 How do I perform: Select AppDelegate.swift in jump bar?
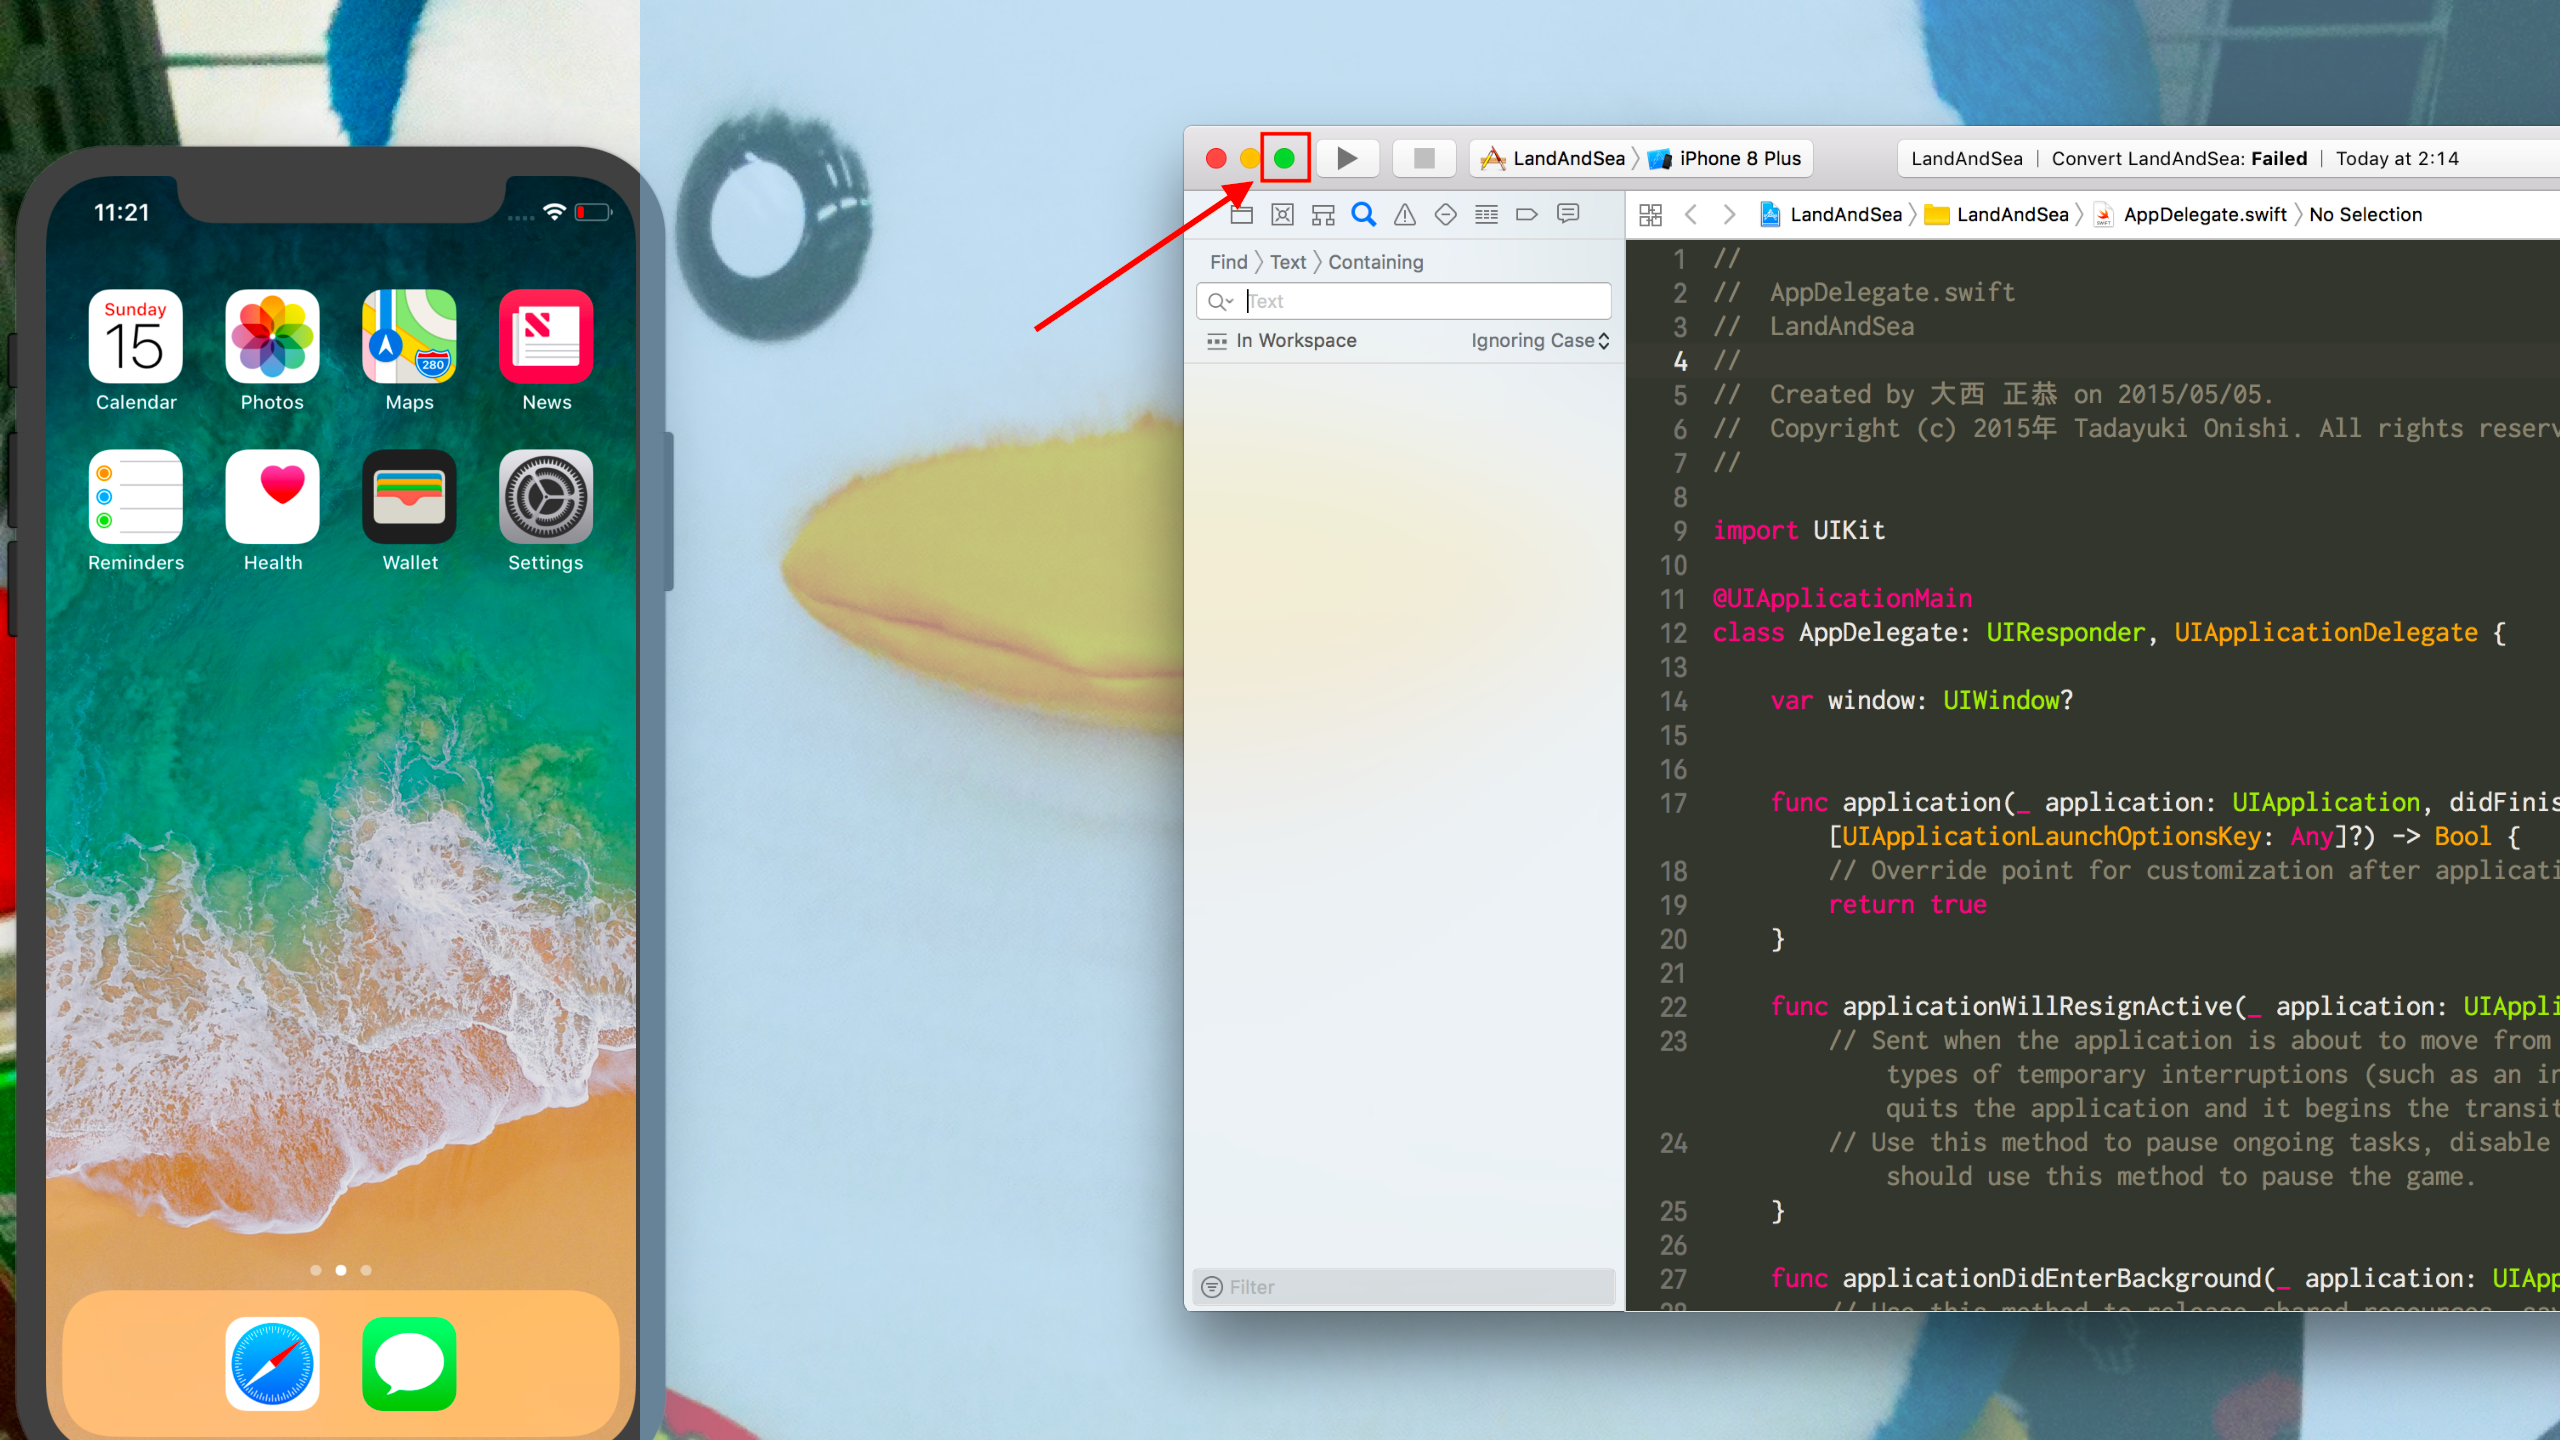coord(2191,214)
